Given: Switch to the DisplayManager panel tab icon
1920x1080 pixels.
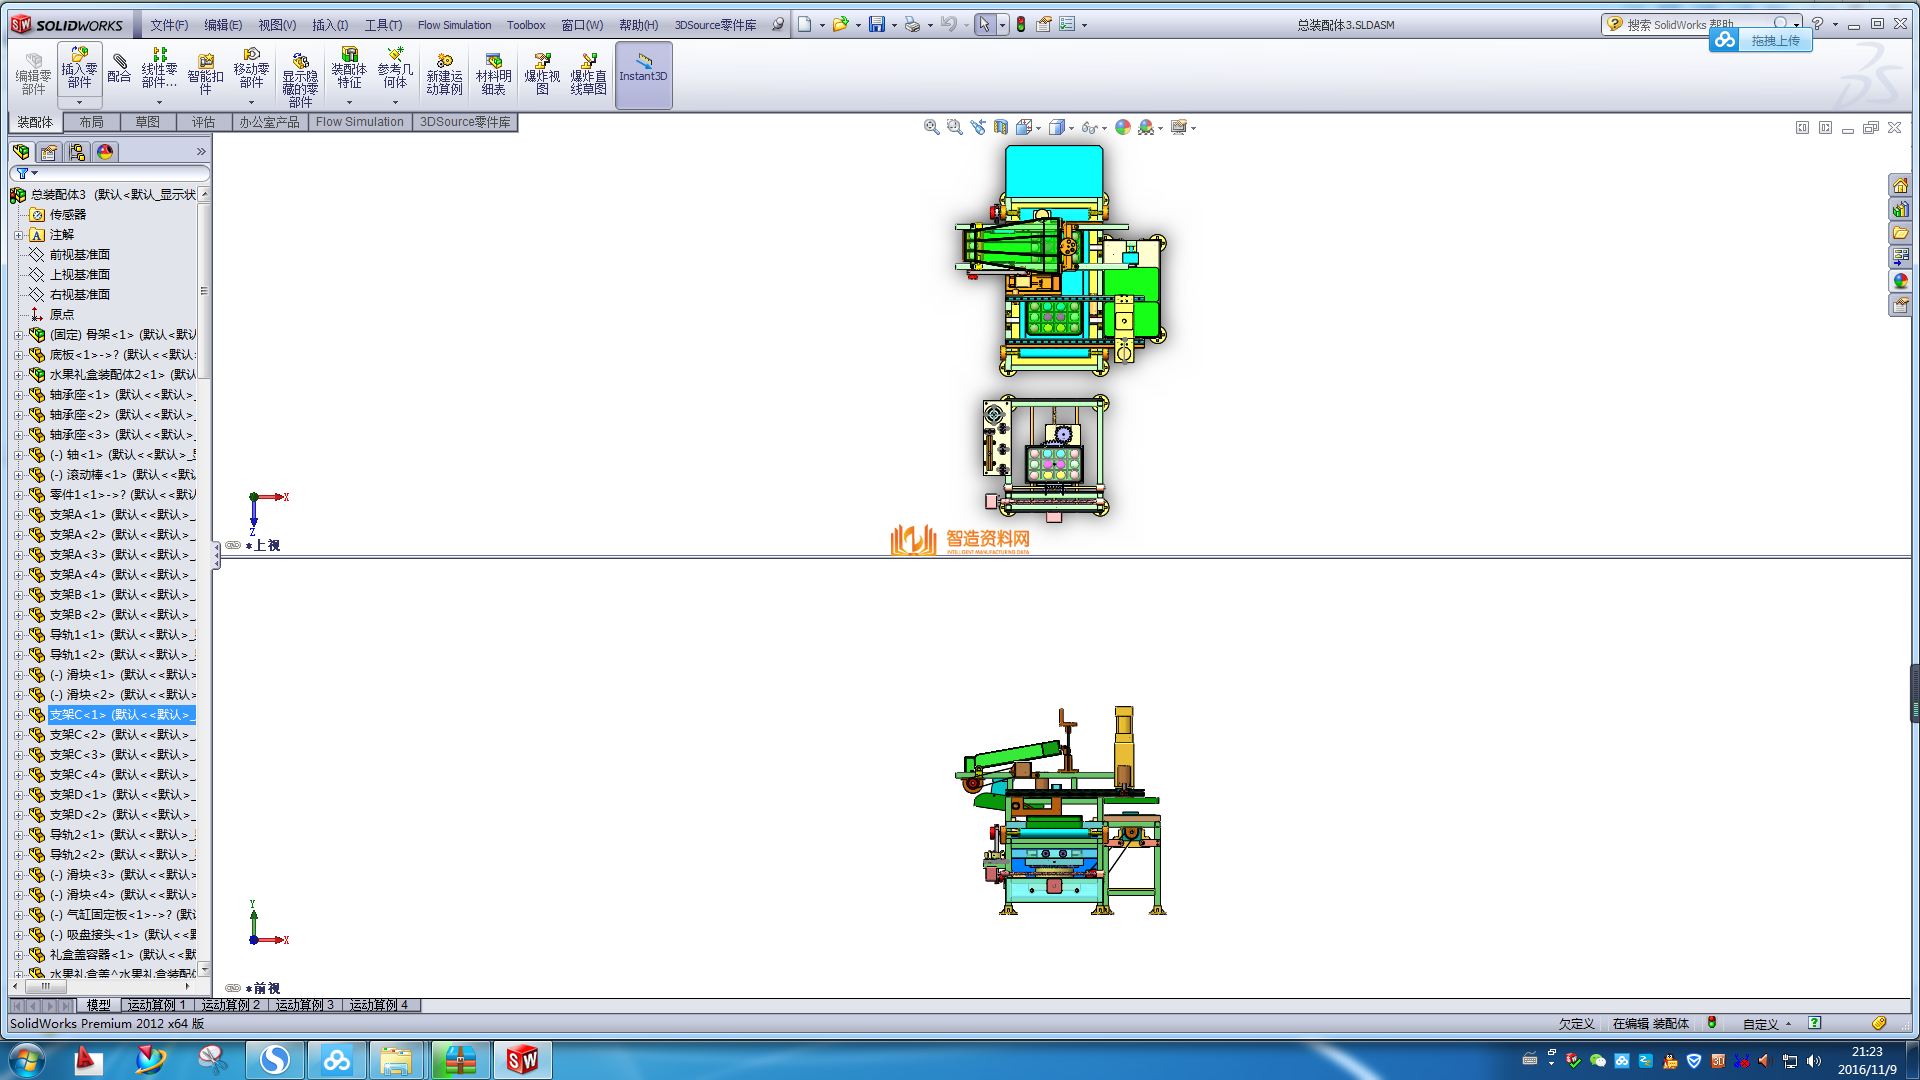Looking at the screenshot, I should pos(105,152).
